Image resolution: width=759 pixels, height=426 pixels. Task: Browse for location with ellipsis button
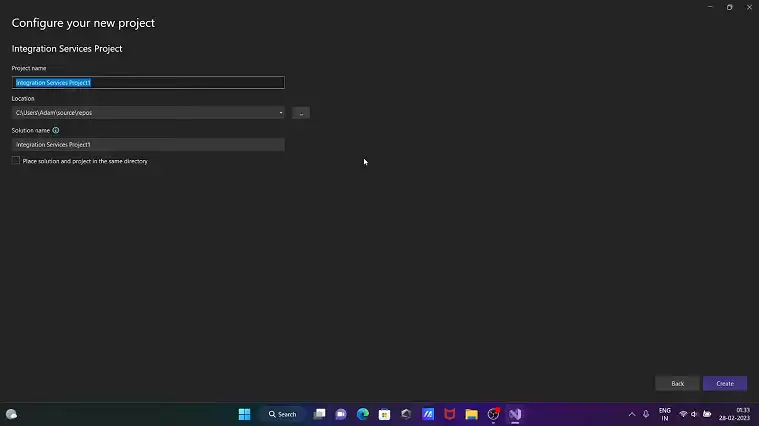pyautogui.click(x=301, y=113)
